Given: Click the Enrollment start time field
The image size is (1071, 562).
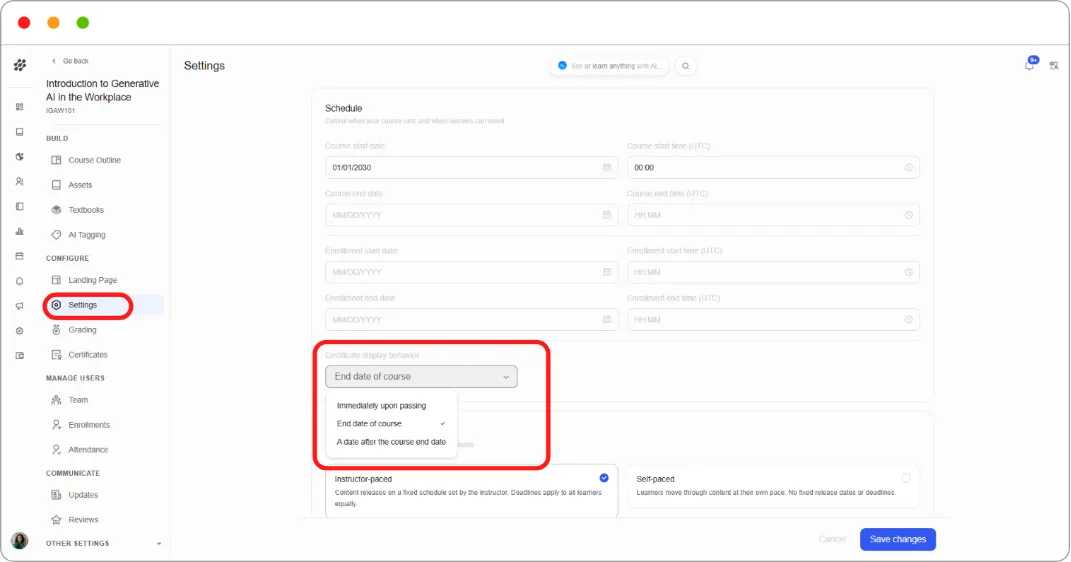Looking at the screenshot, I should 773,272.
